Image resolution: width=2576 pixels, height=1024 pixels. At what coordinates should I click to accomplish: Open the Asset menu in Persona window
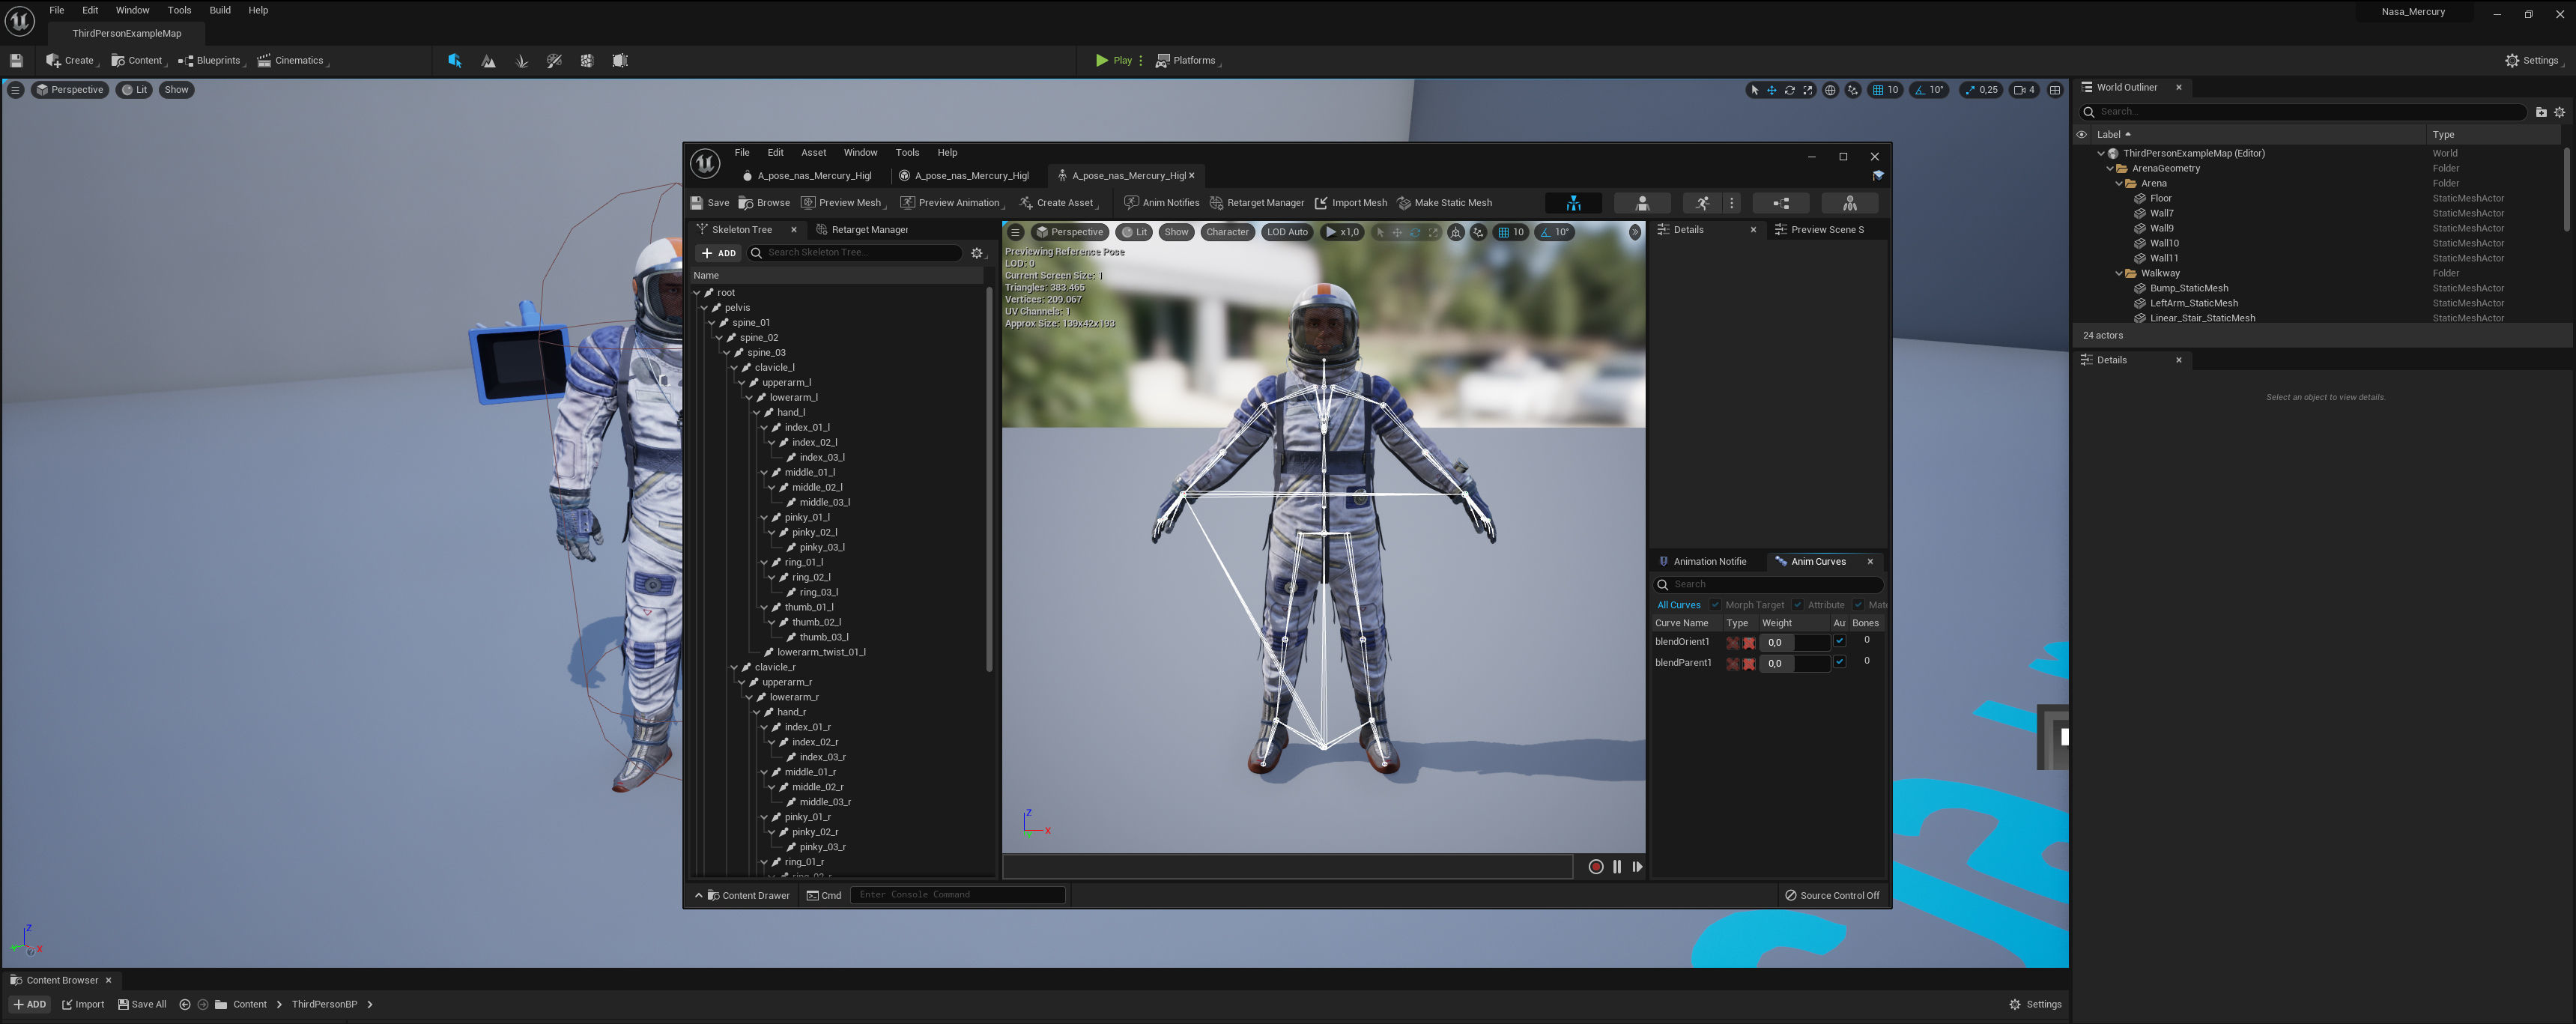point(813,153)
